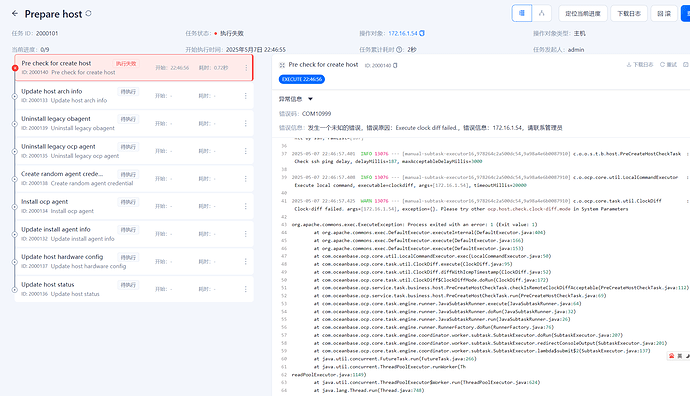Select the Update host arch info subtask

[x=134, y=95]
